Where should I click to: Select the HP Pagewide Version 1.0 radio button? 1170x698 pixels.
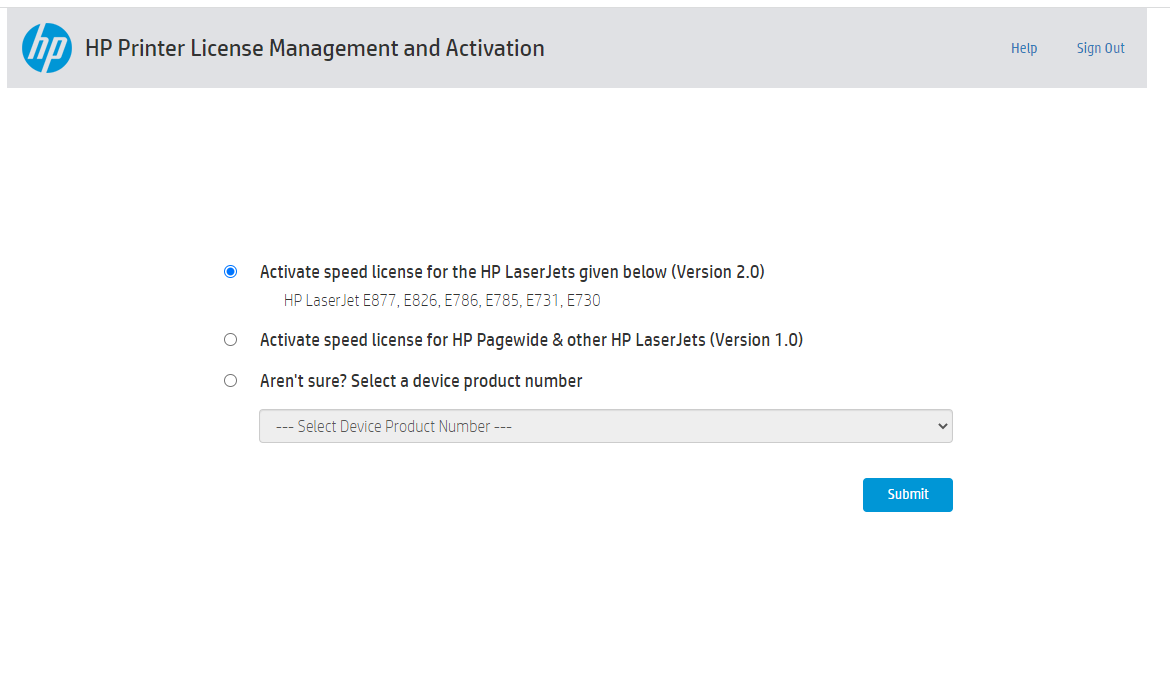(x=231, y=340)
